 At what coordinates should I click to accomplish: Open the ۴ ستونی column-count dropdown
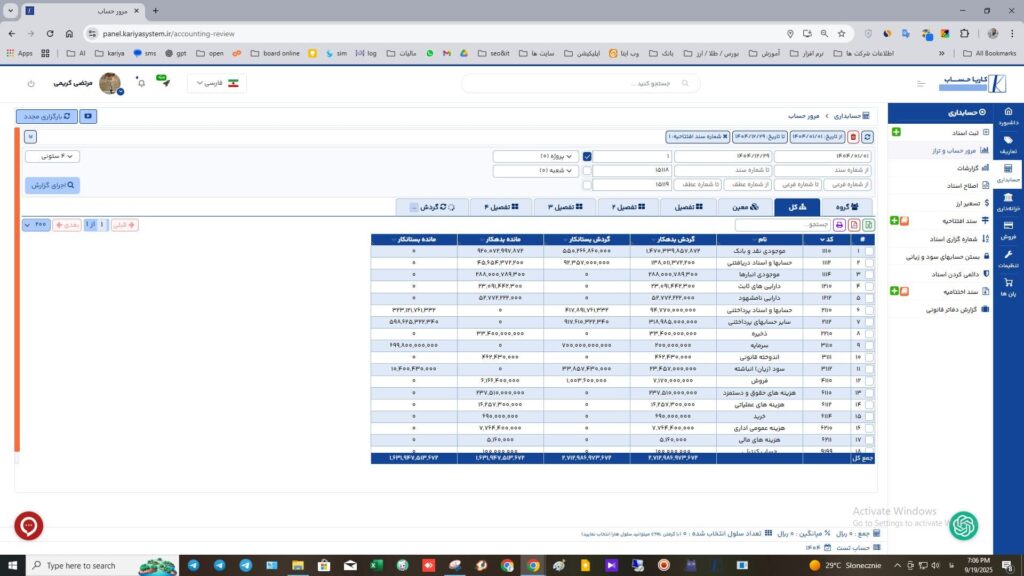[x=52, y=156]
